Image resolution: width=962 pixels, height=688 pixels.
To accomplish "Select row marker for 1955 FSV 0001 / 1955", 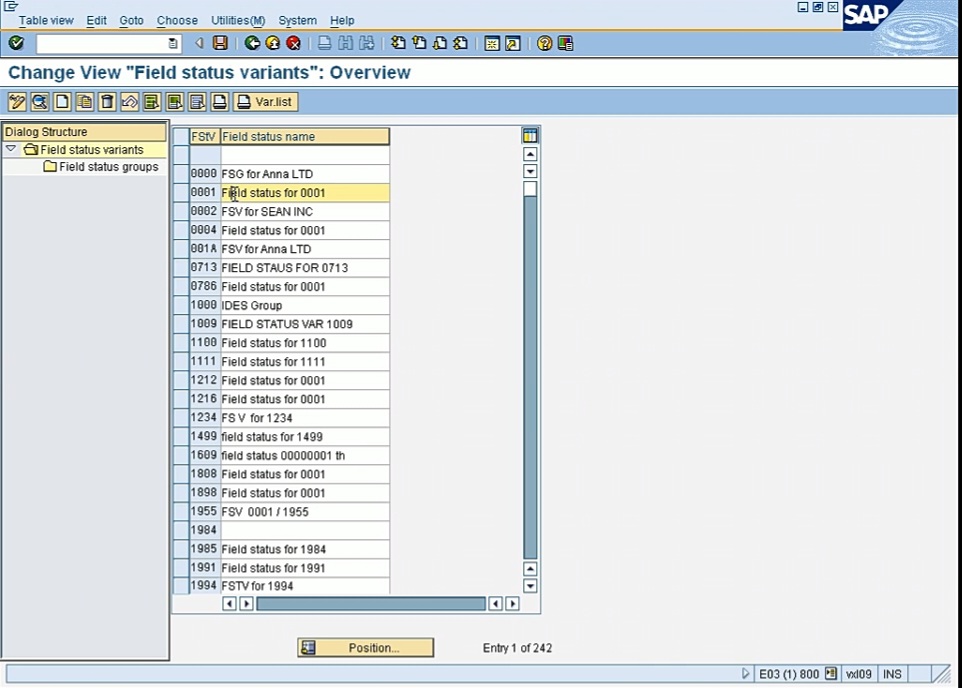I will coord(181,512).
